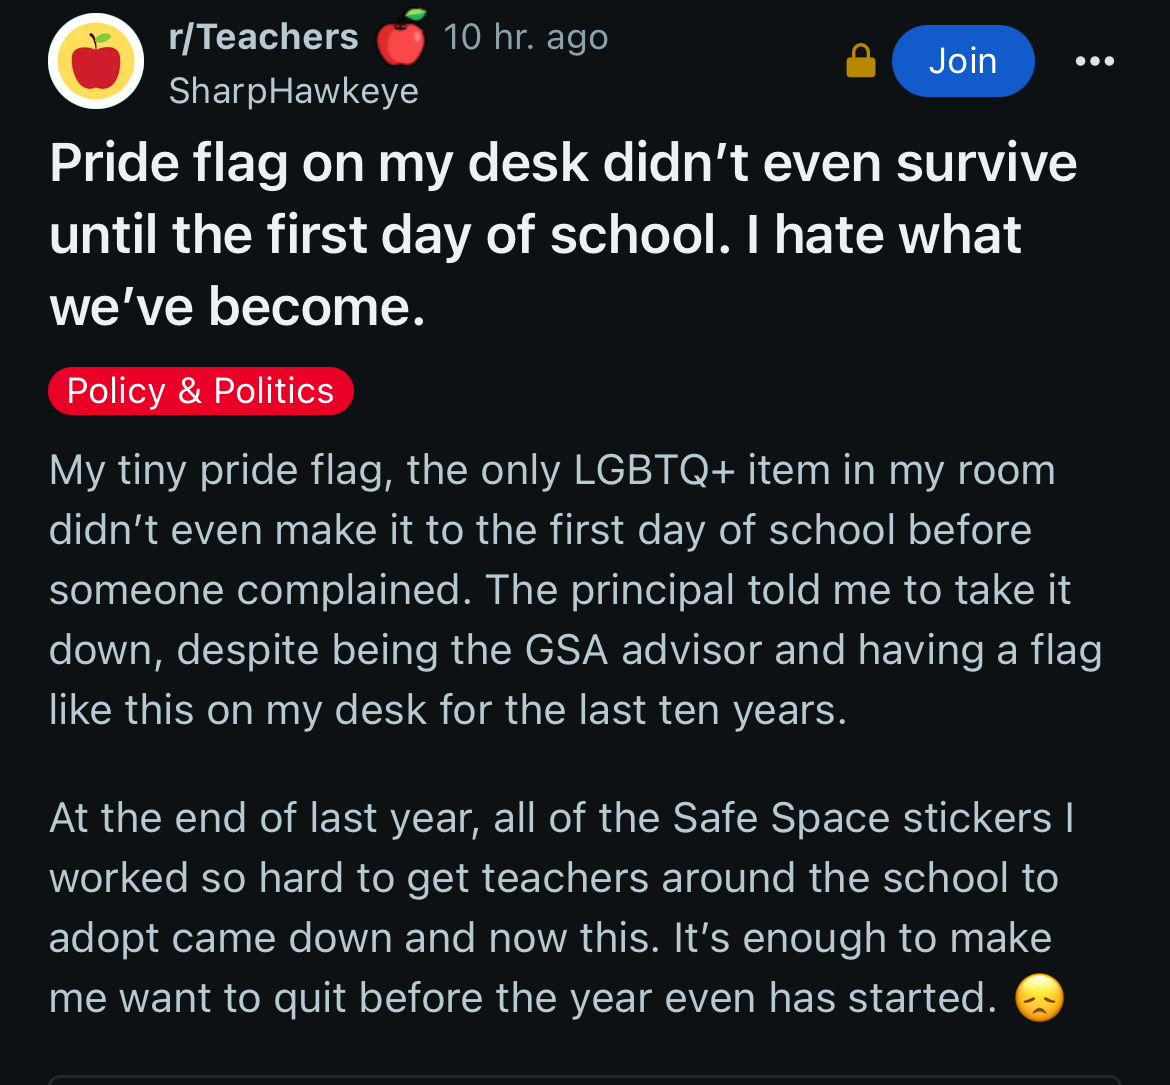Open the three-dot post options menu
Viewport: 1170px width, 1085px height.
[1094, 61]
